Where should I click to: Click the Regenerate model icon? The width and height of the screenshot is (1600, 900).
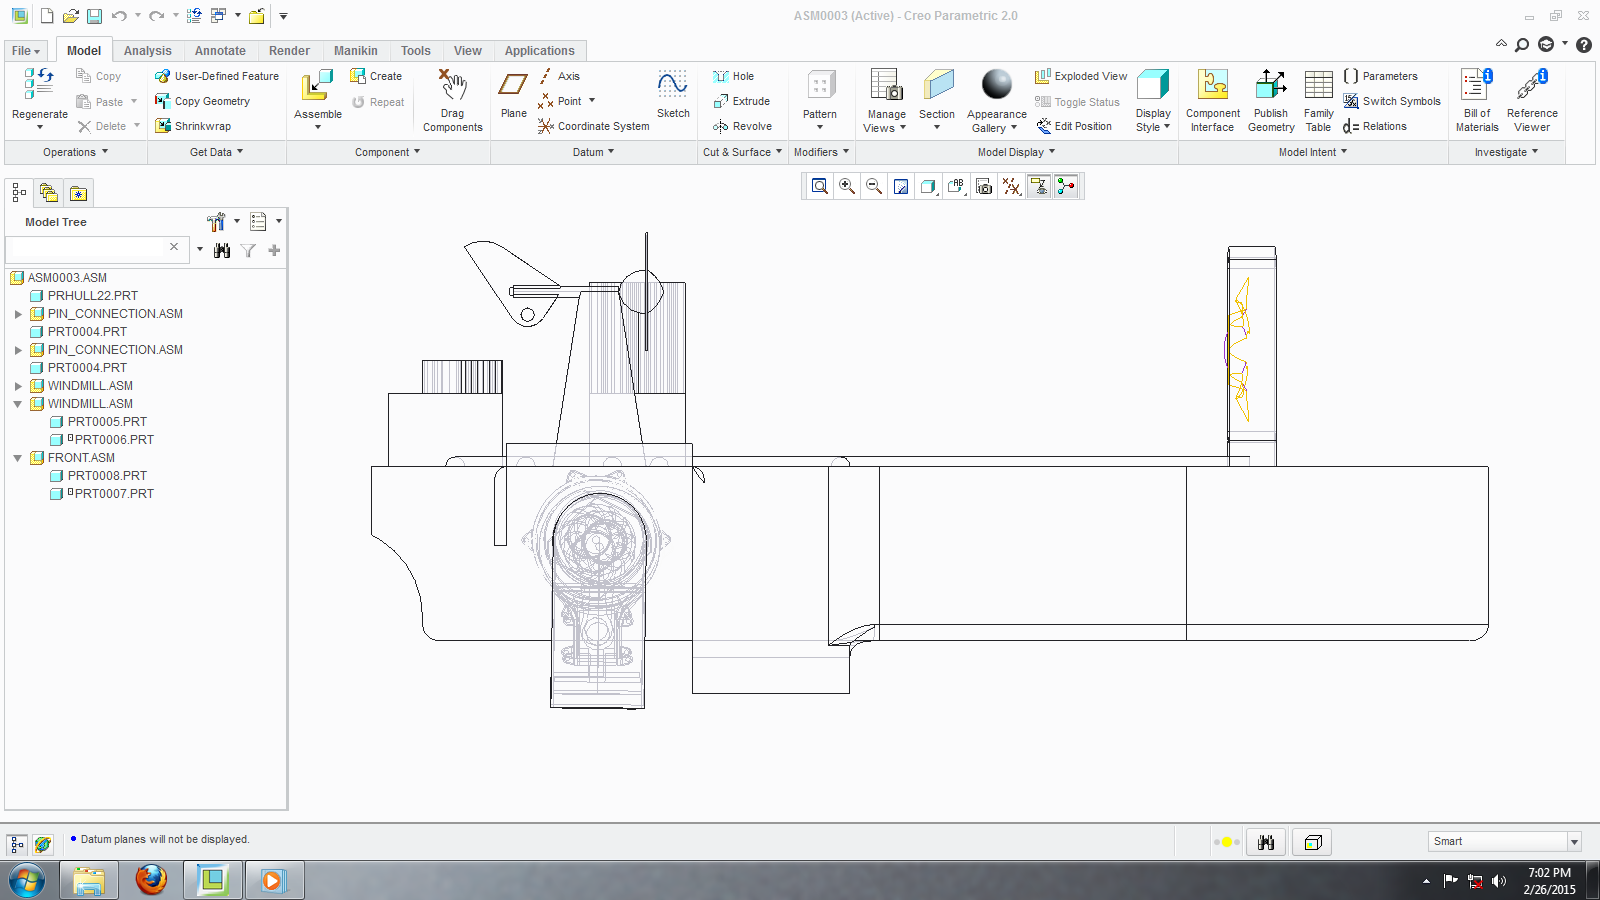39,86
